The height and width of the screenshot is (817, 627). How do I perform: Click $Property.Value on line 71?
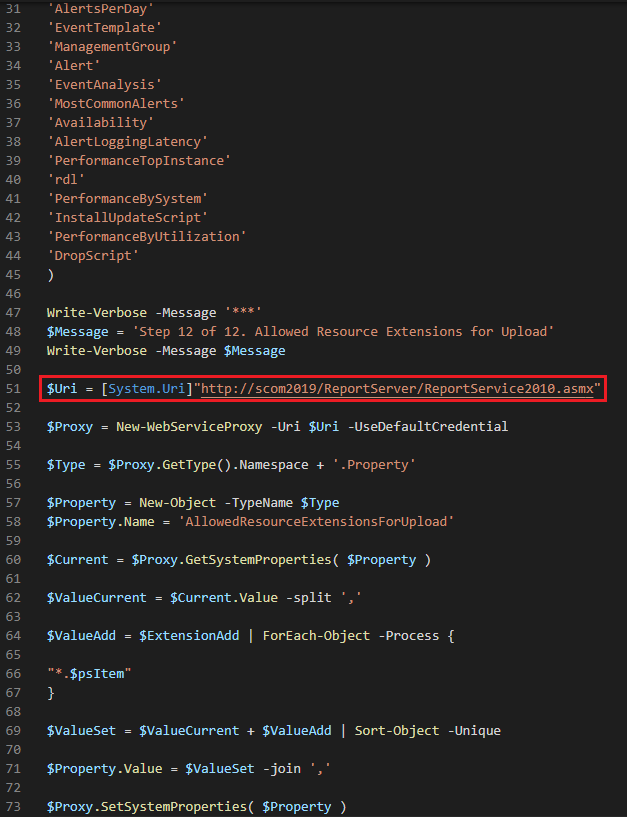click(x=105, y=769)
